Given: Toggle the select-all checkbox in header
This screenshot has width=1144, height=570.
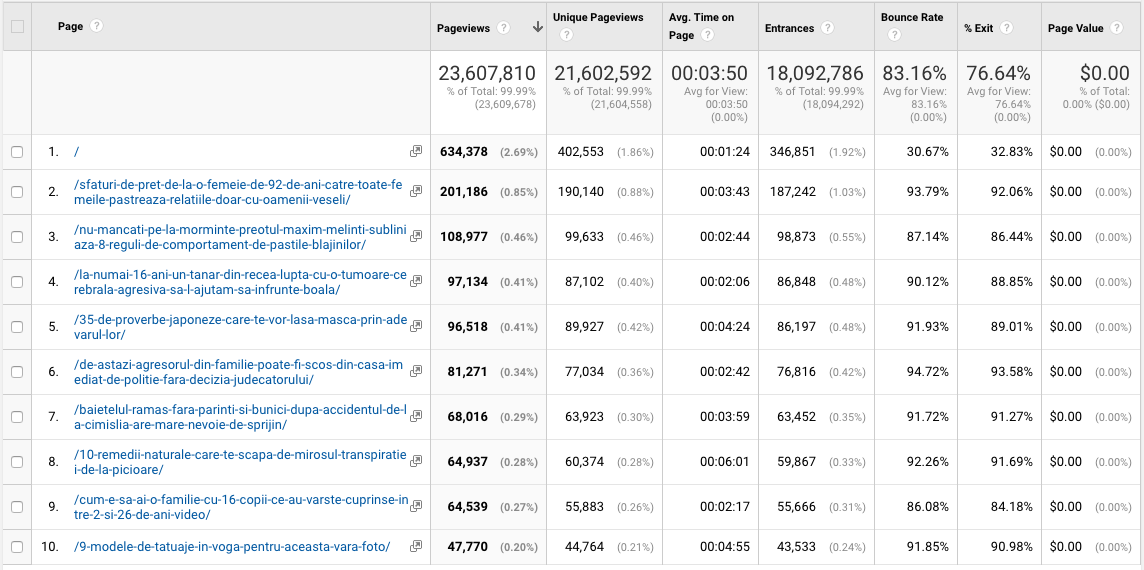Looking at the screenshot, I should pos(16,27).
